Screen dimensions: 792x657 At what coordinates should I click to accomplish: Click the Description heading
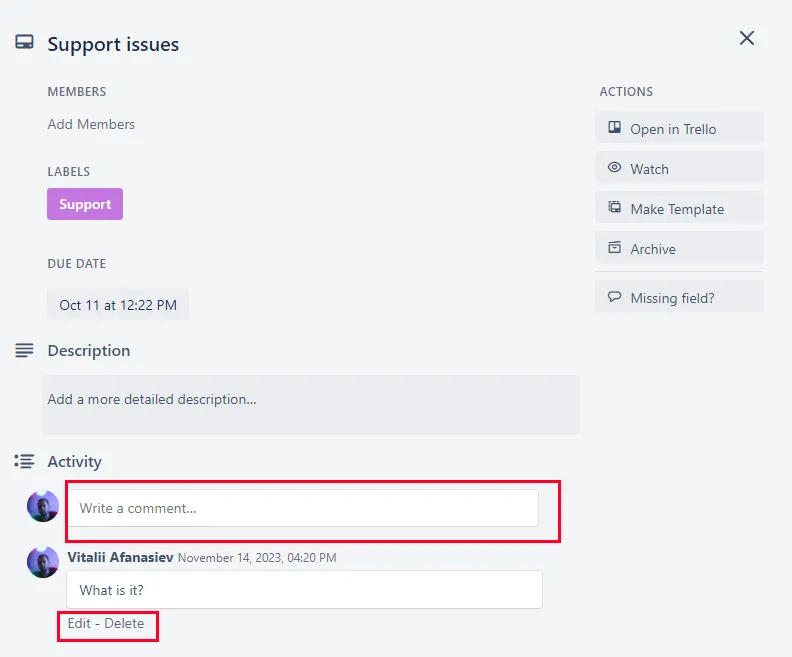pyautogui.click(x=89, y=350)
